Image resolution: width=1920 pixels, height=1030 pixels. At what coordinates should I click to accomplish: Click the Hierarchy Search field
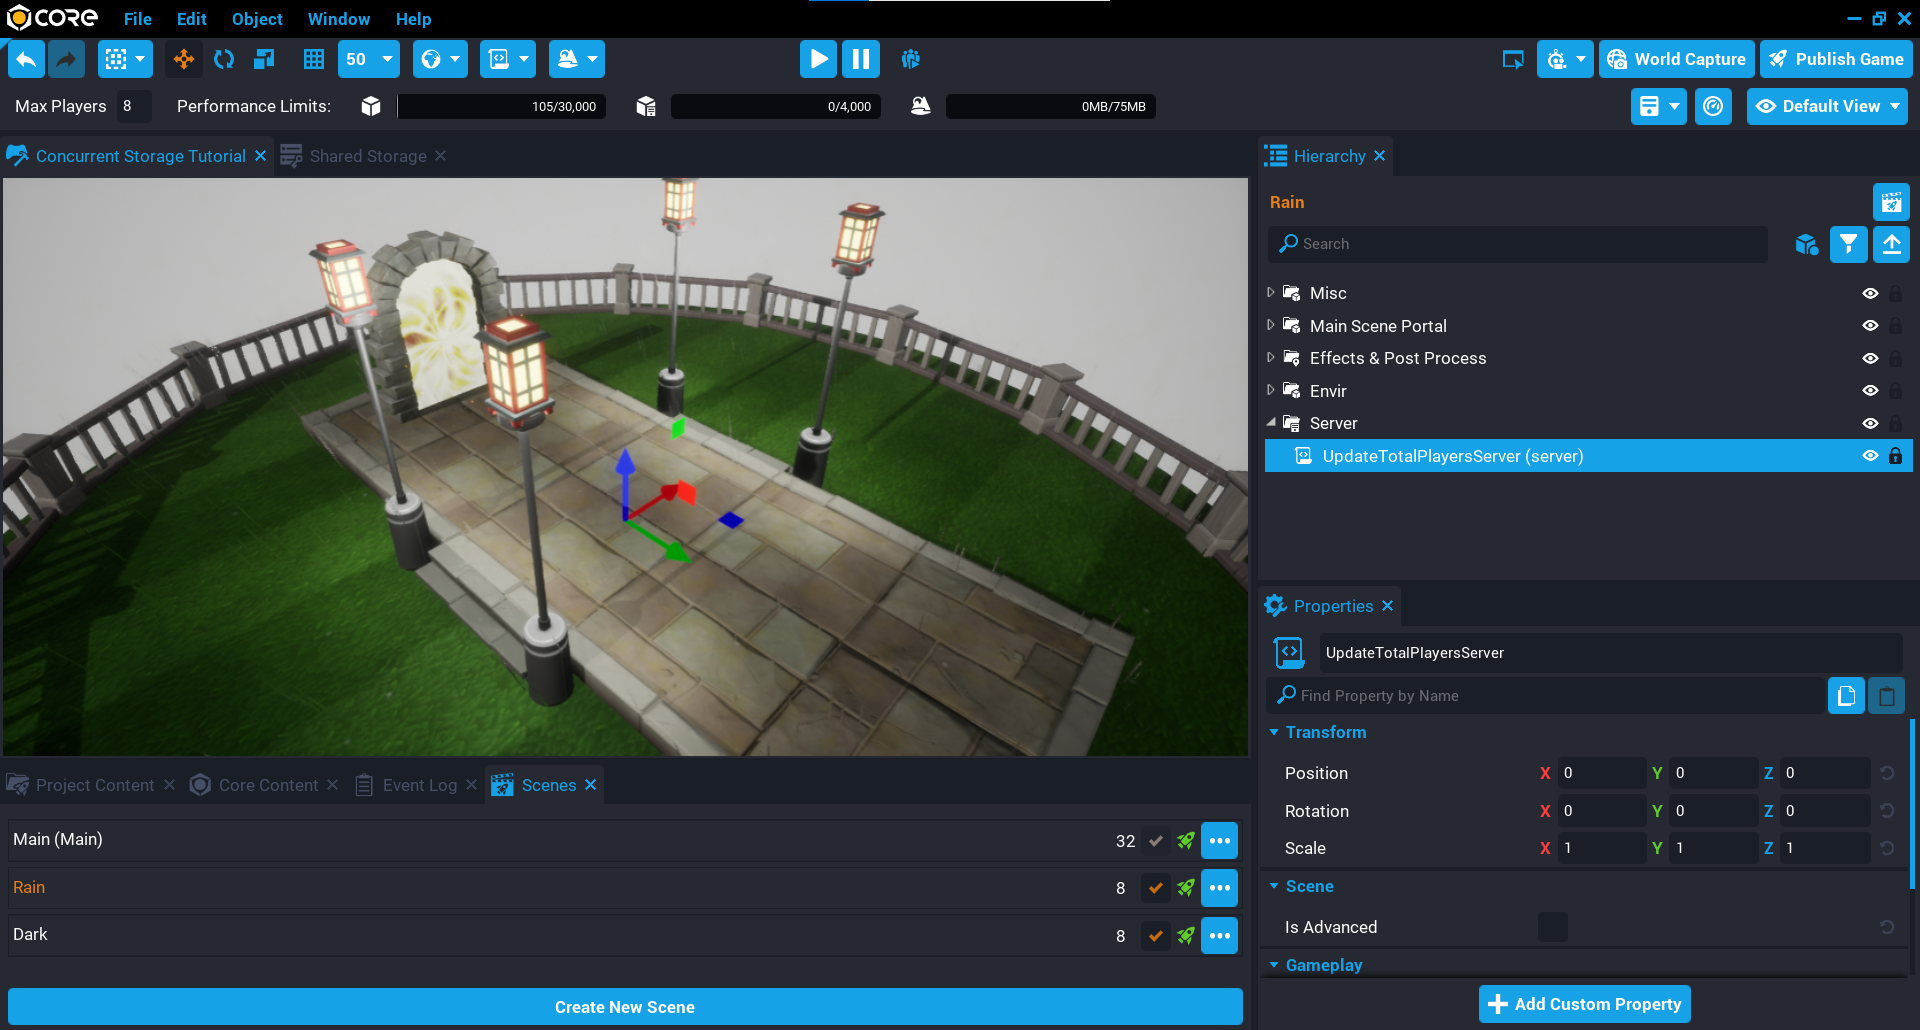pyautogui.click(x=1520, y=244)
